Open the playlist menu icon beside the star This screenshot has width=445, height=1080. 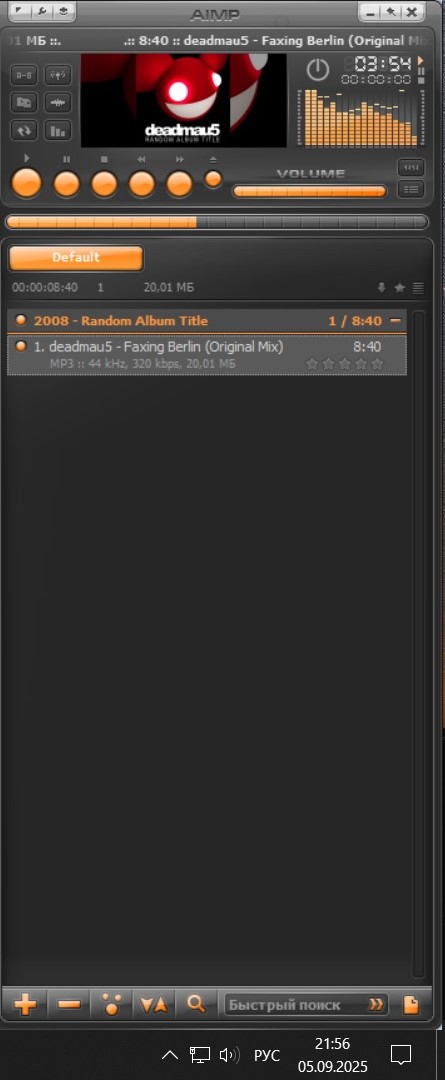coord(418,288)
